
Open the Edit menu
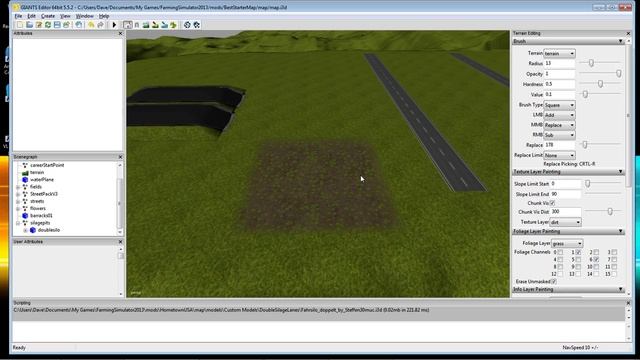tap(31, 16)
